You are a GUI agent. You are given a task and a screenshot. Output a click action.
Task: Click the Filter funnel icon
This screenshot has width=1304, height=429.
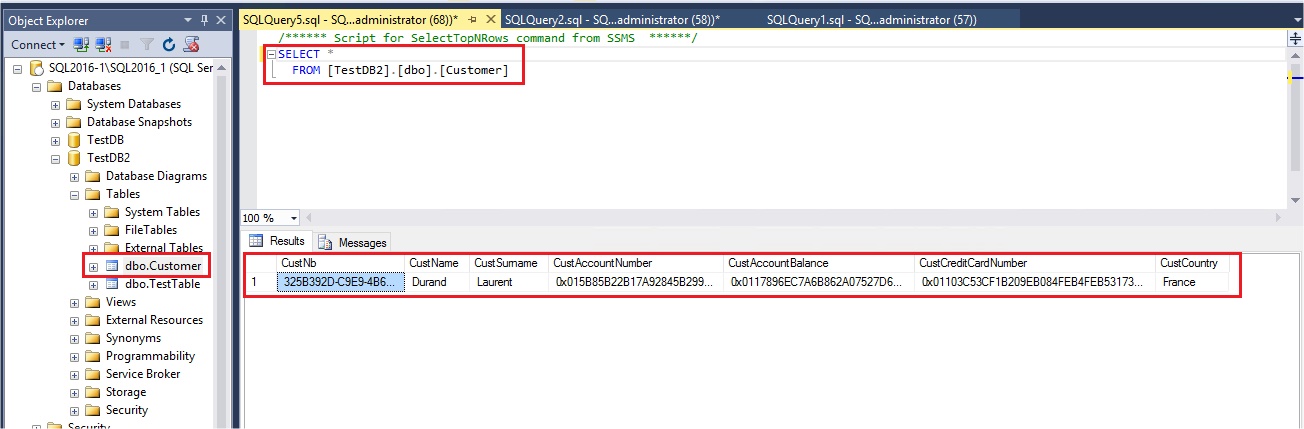tap(147, 45)
